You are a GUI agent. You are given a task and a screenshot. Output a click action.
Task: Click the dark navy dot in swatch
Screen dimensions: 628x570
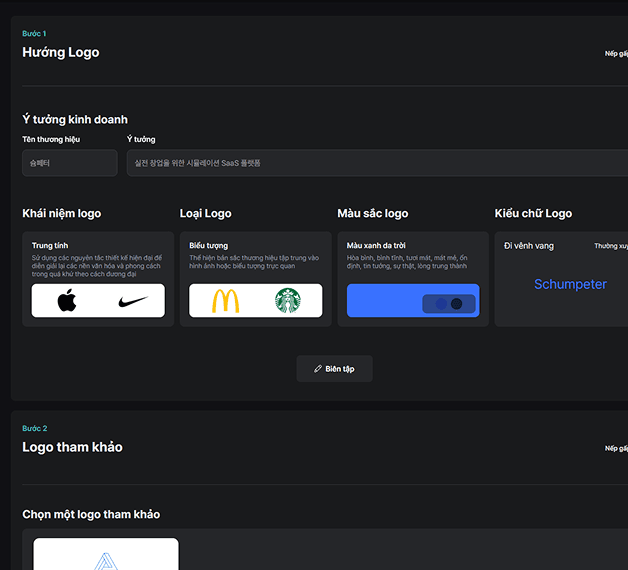click(457, 304)
